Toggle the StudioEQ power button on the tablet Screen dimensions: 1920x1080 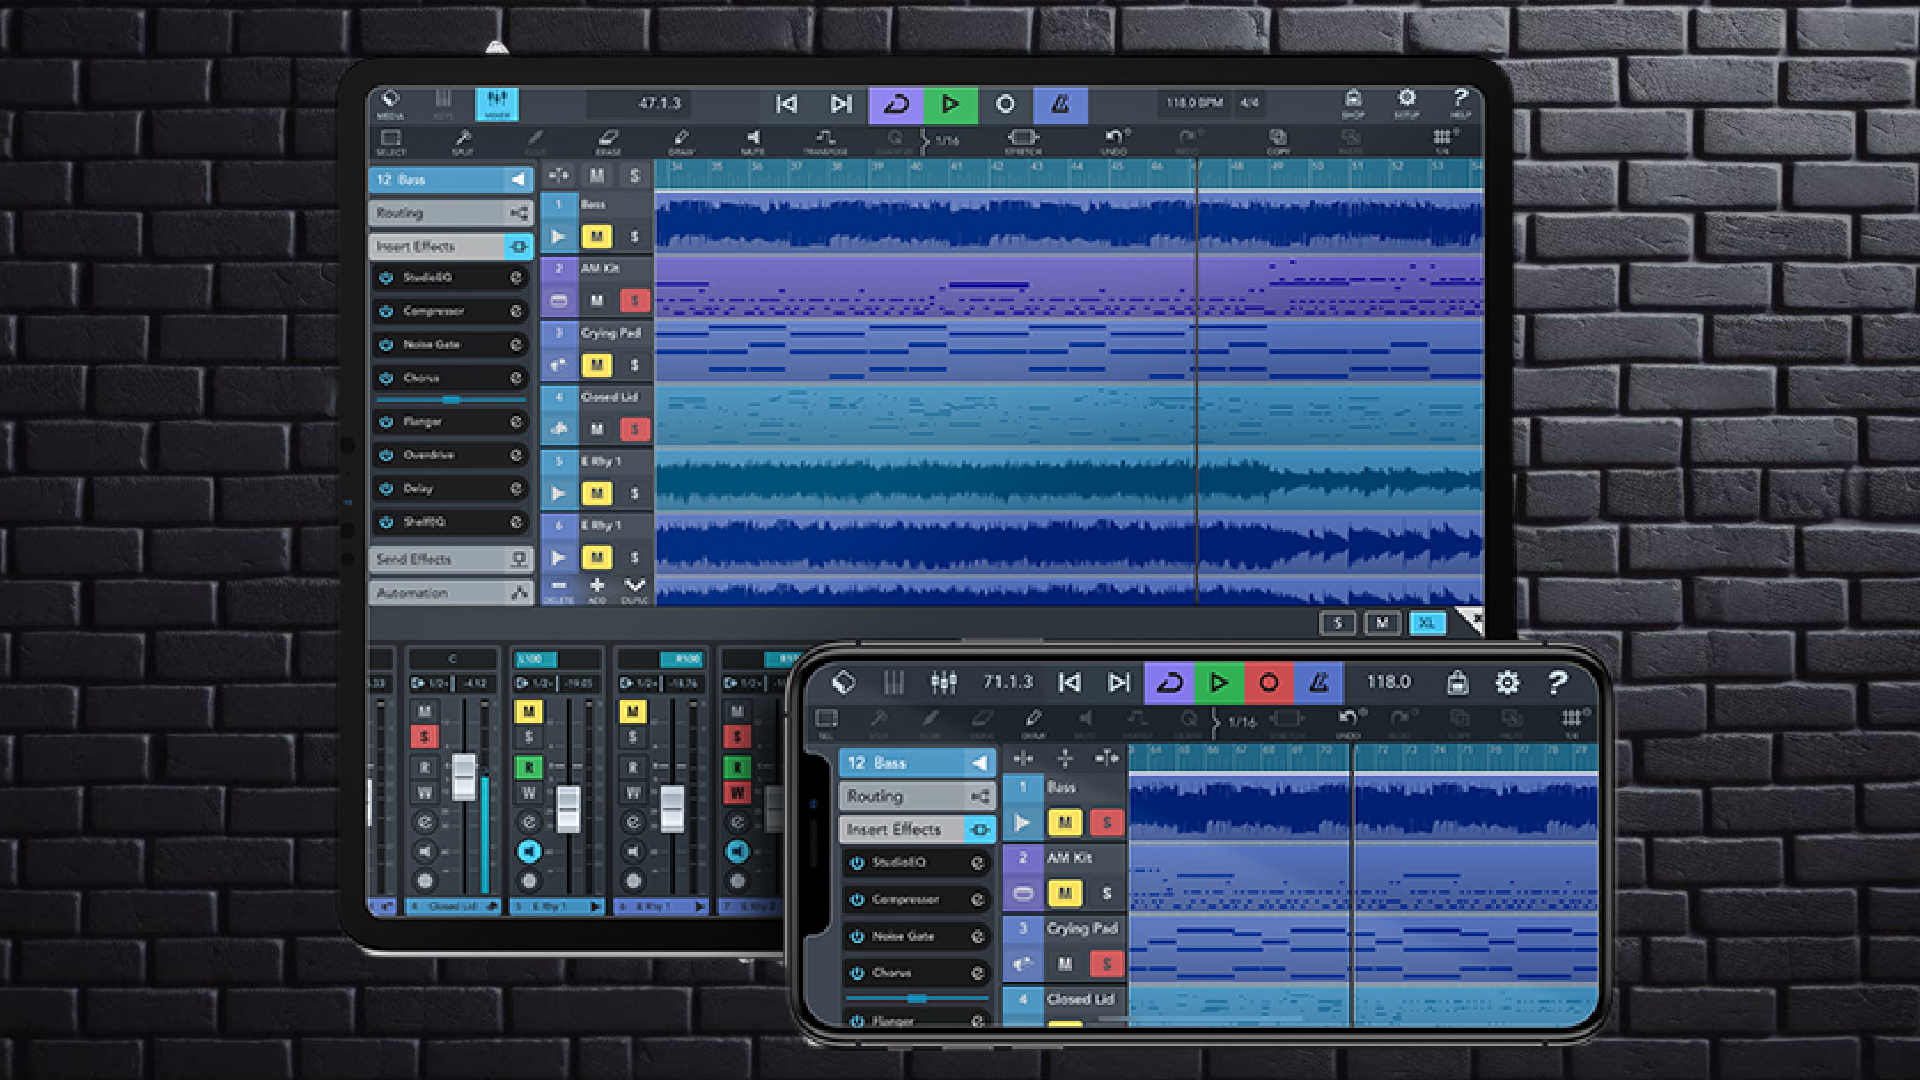386,278
